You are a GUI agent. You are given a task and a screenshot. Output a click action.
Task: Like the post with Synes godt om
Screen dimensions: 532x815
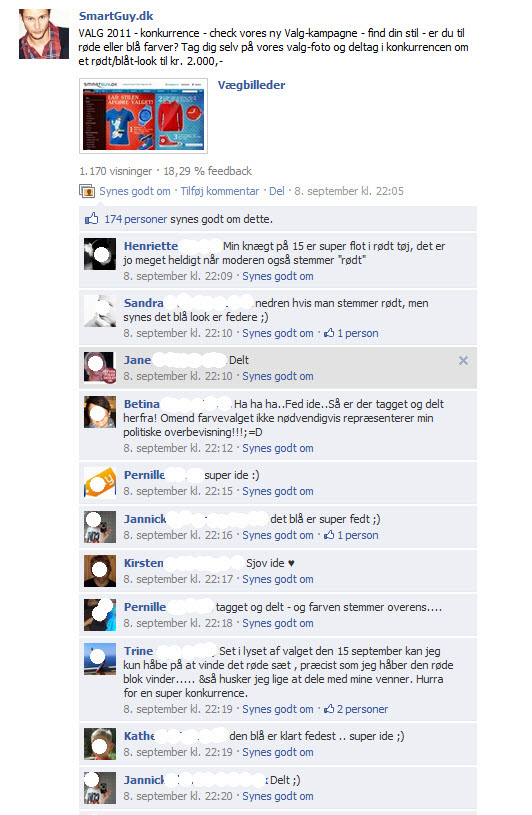(135, 191)
